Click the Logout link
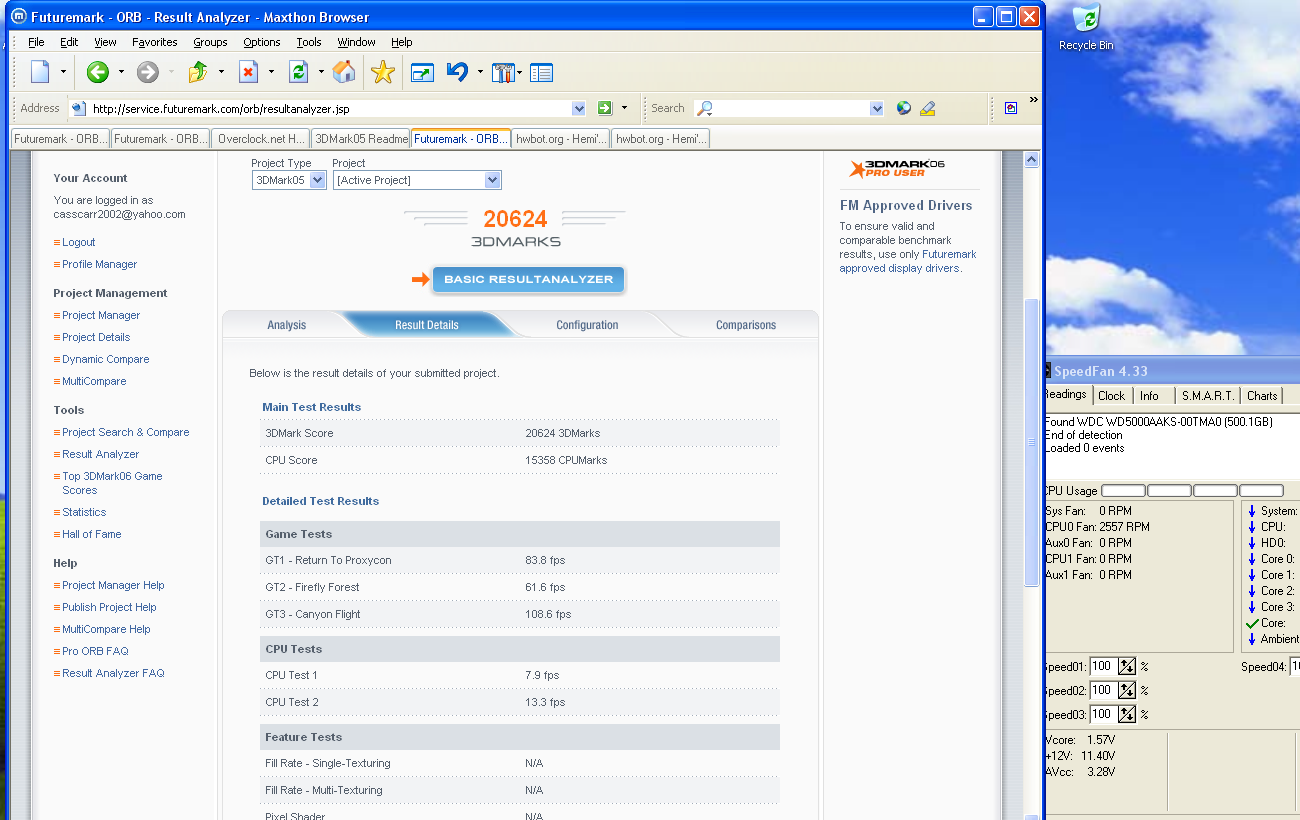Viewport: 1300px width, 820px height. (79, 242)
